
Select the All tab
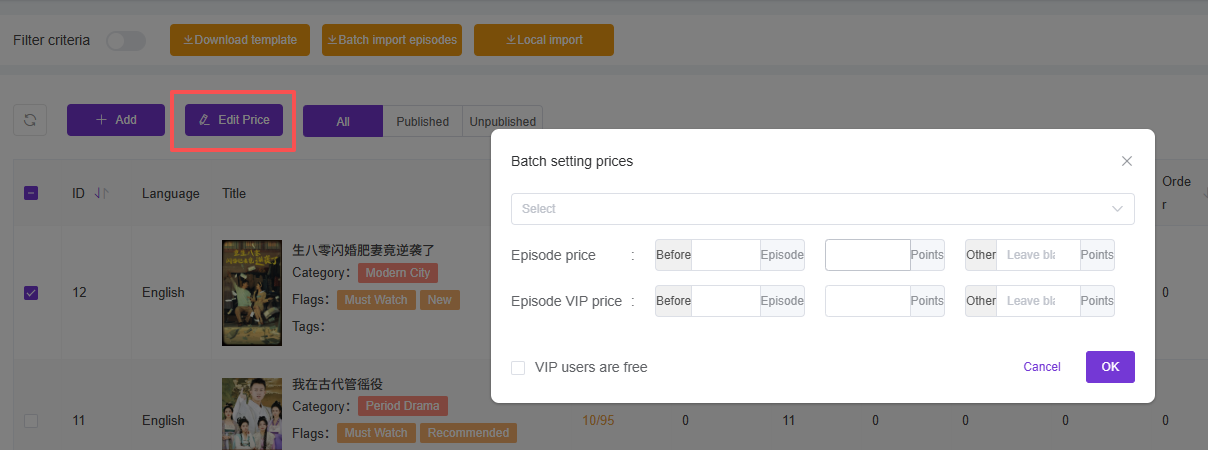coord(343,121)
